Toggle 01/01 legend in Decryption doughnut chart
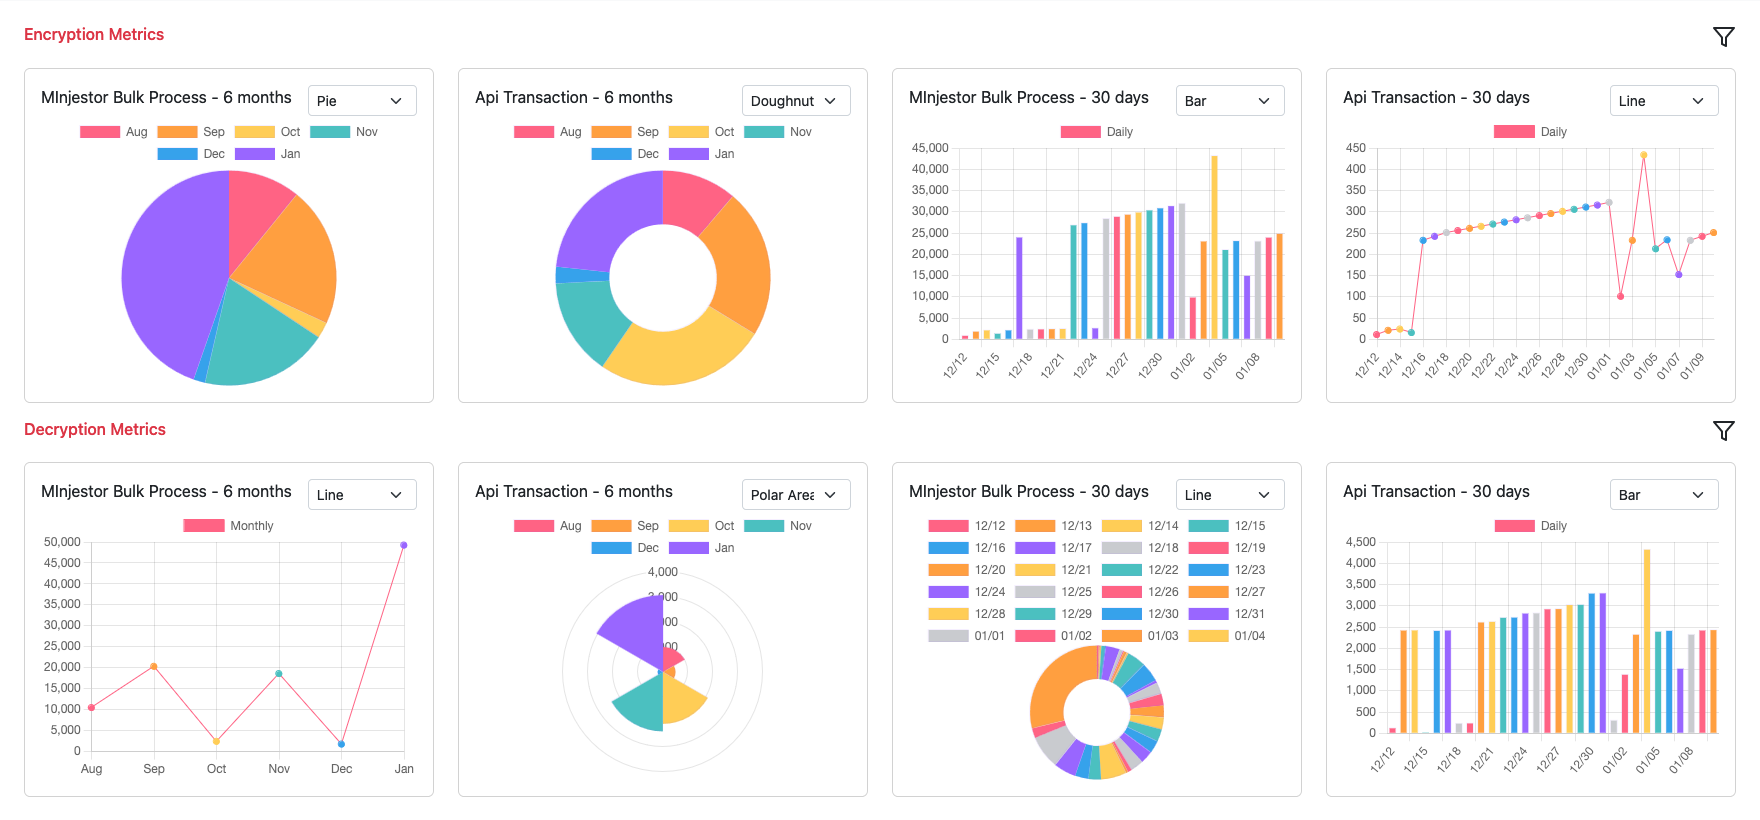 click(x=967, y=636)
